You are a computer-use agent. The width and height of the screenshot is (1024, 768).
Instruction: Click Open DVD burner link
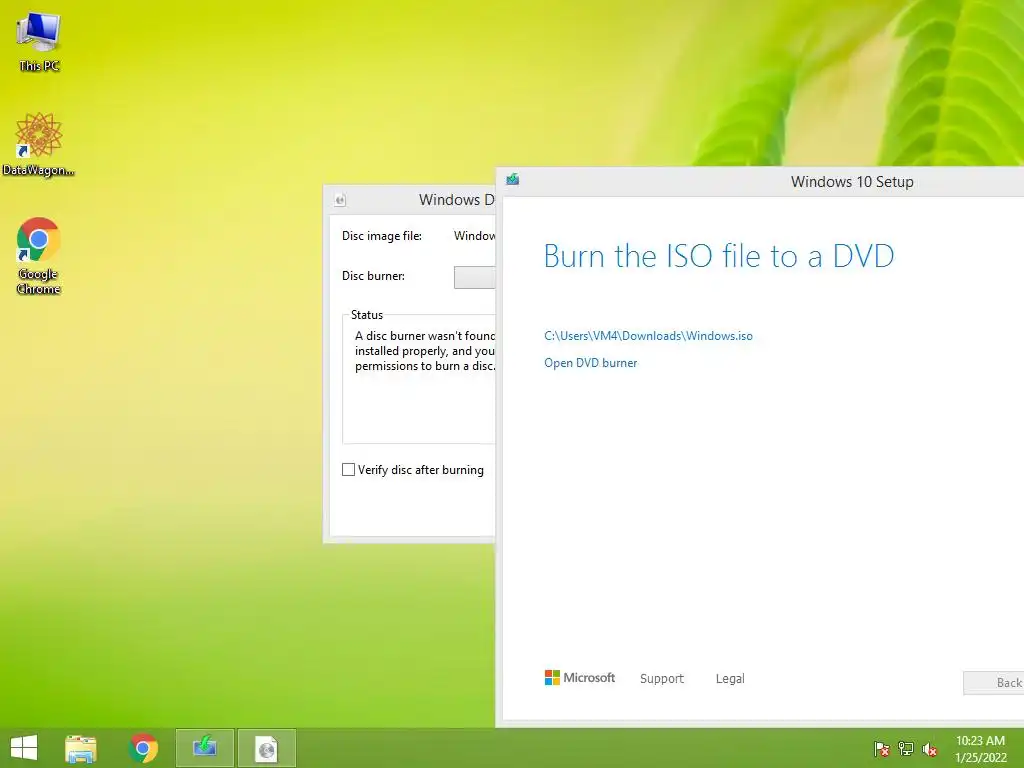[x=590, y=362]
